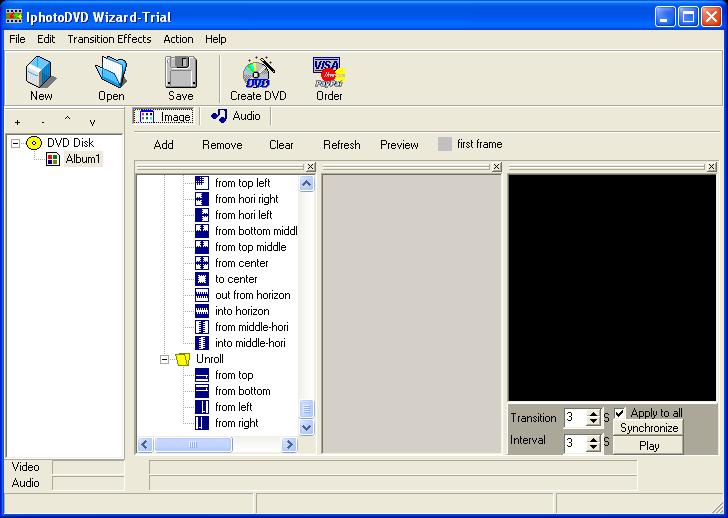Collapse the DVD Disk tree node
728x518 pixels.
click(17, 143)
